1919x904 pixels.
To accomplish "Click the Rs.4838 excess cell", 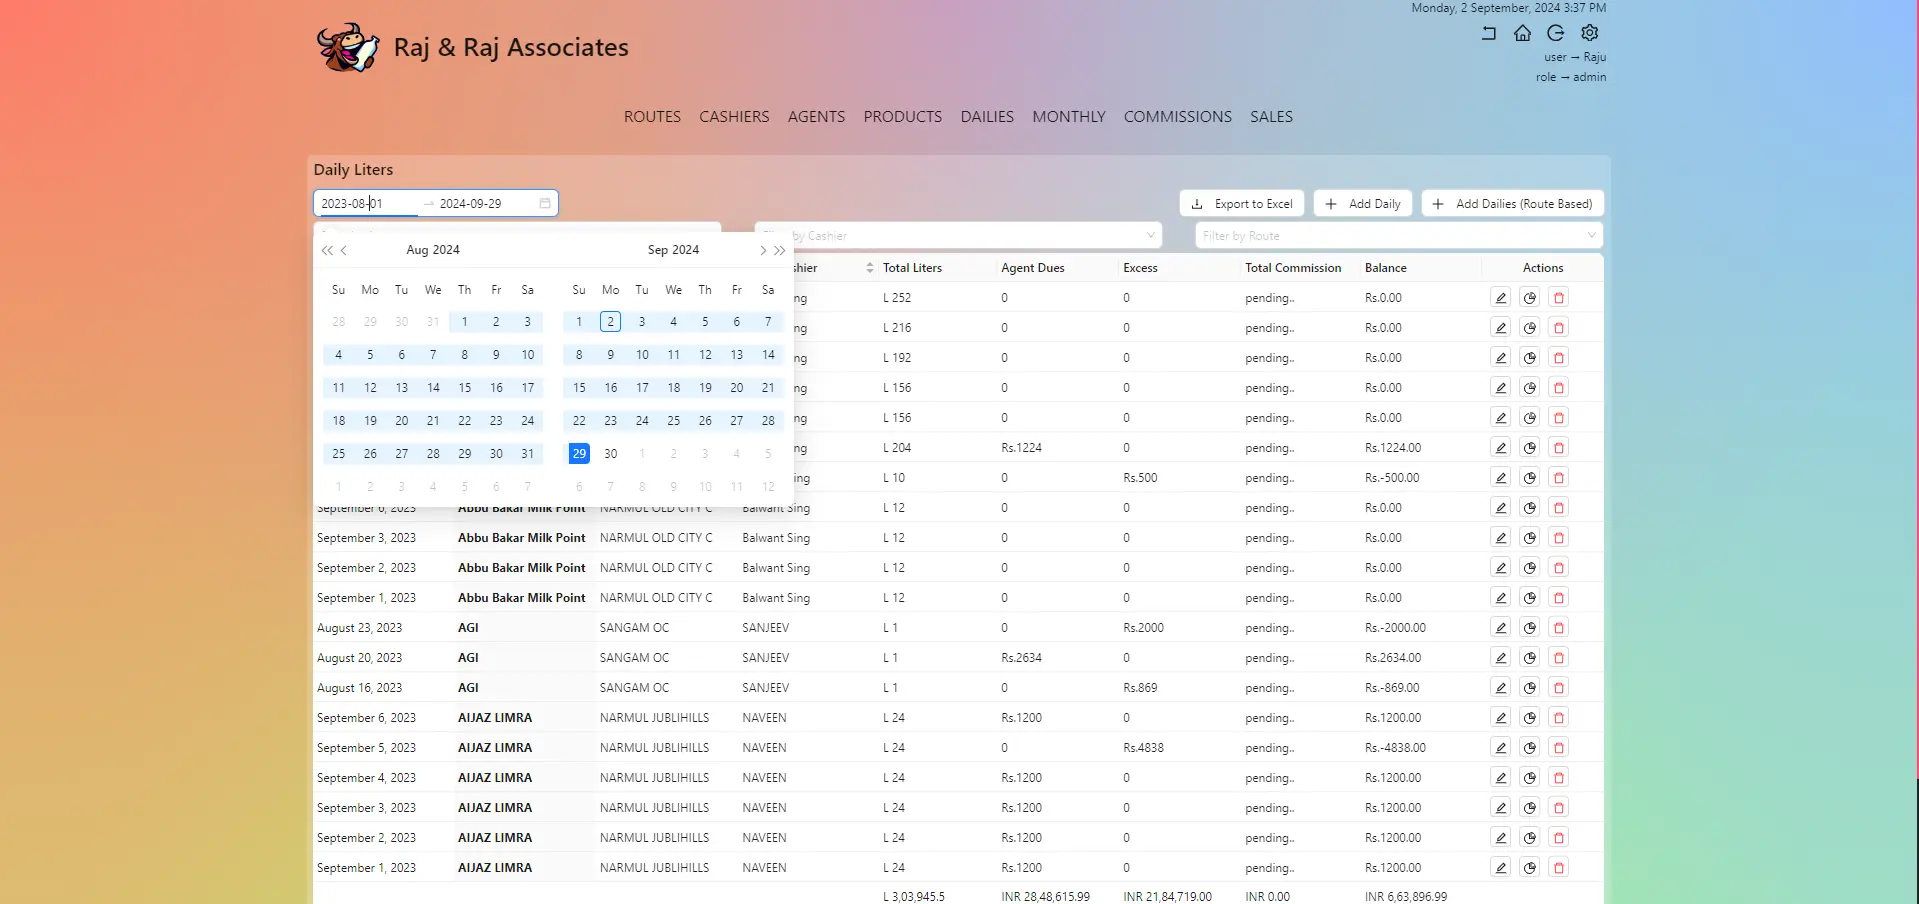I will point(1143,748).
